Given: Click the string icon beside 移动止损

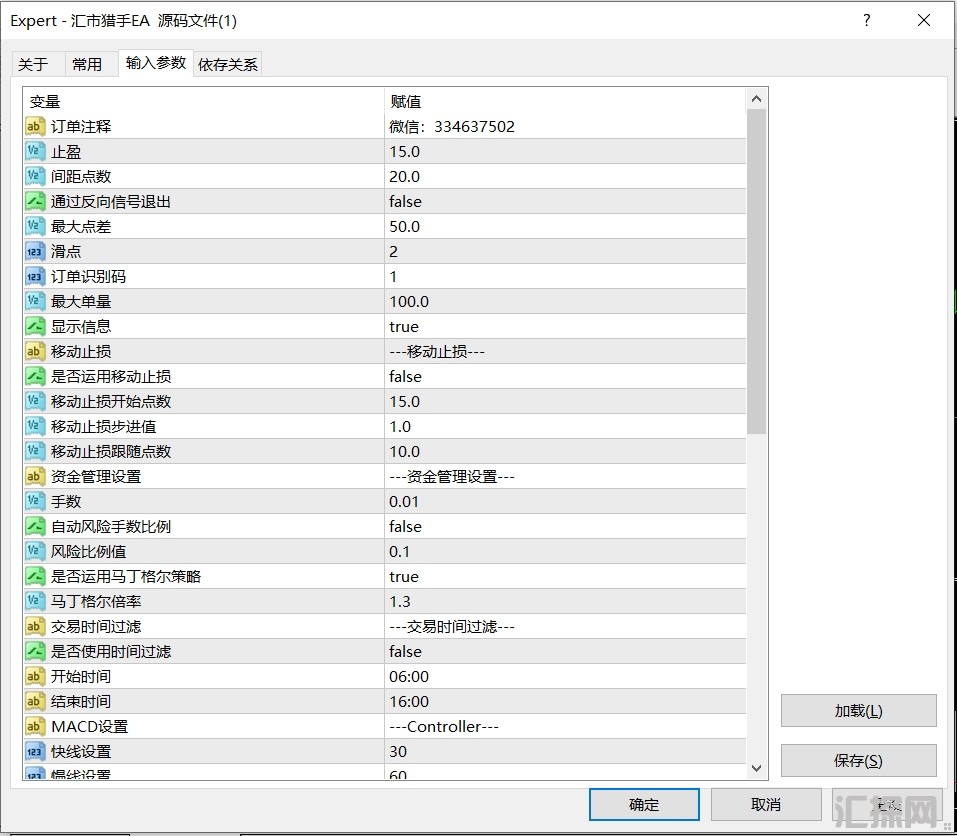Looking at the screenshot, I should (35, 351).
